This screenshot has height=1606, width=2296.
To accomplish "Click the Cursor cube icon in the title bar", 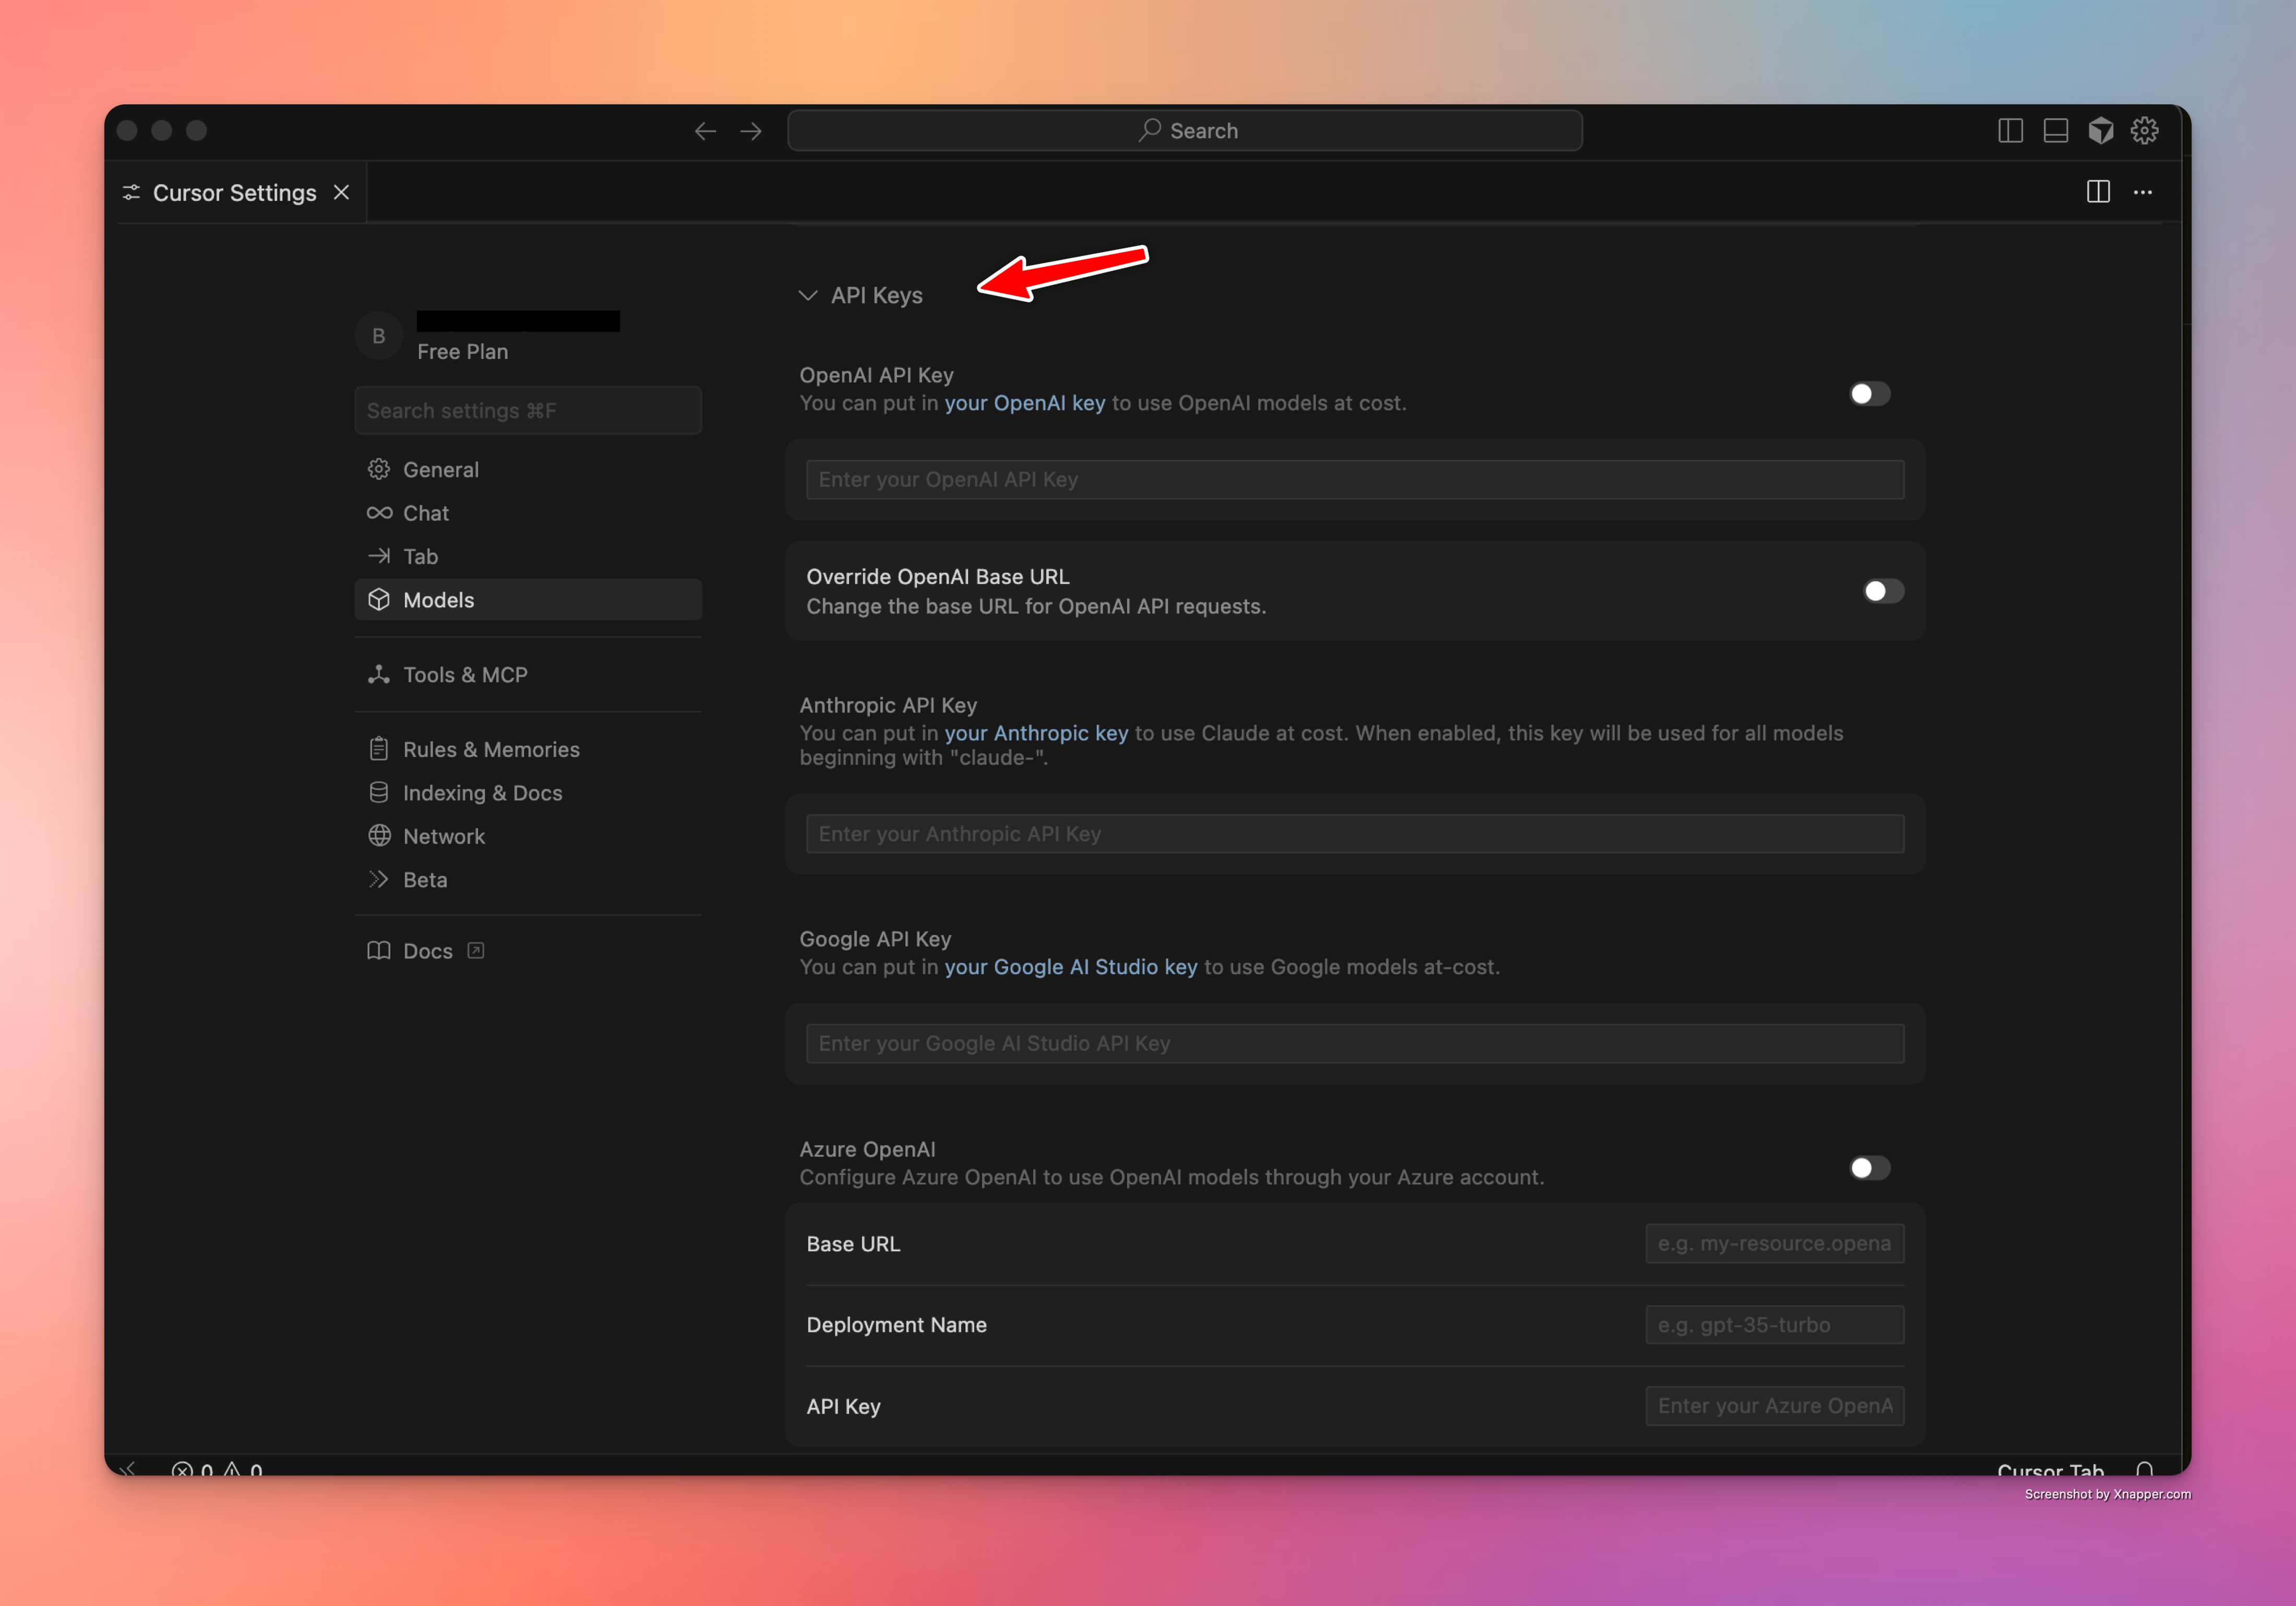I will click(x=2100, y=131).
